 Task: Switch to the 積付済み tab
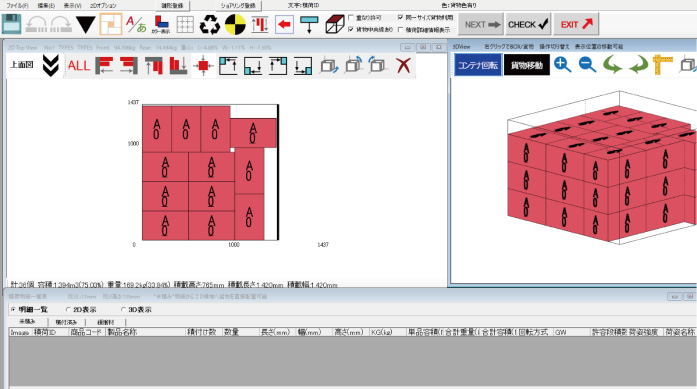pos(66,322)
